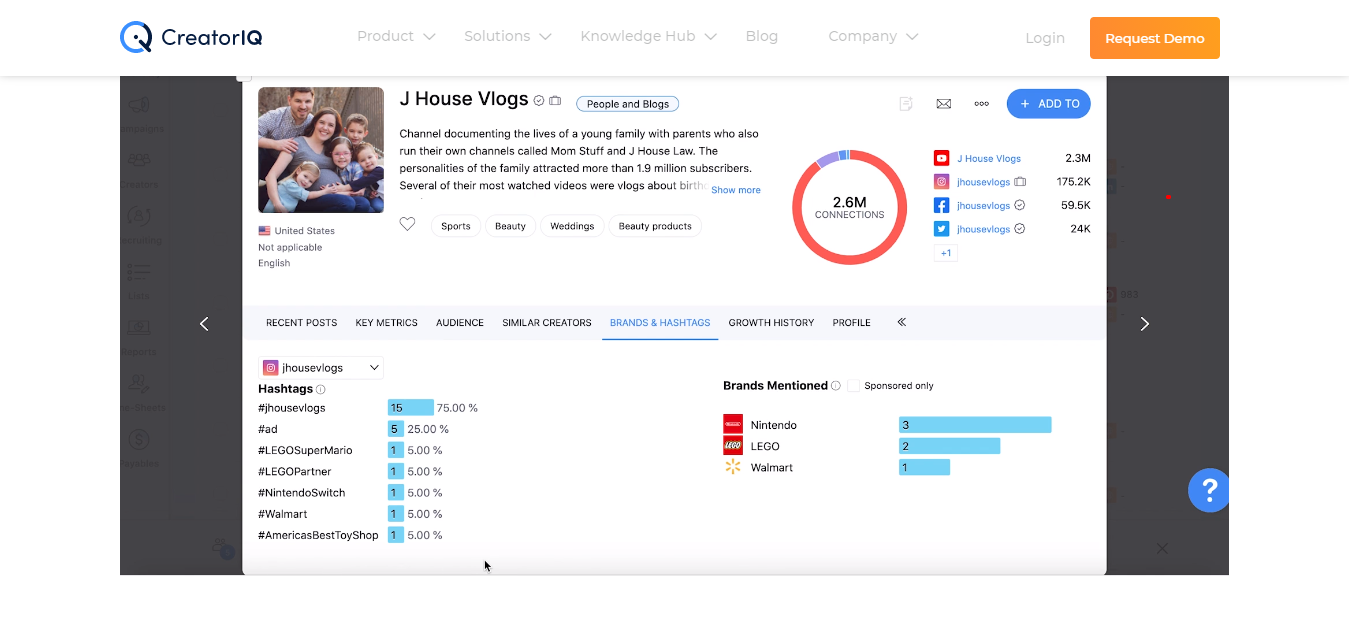Click the Brands Mentioned info icon

coord(836,385)
